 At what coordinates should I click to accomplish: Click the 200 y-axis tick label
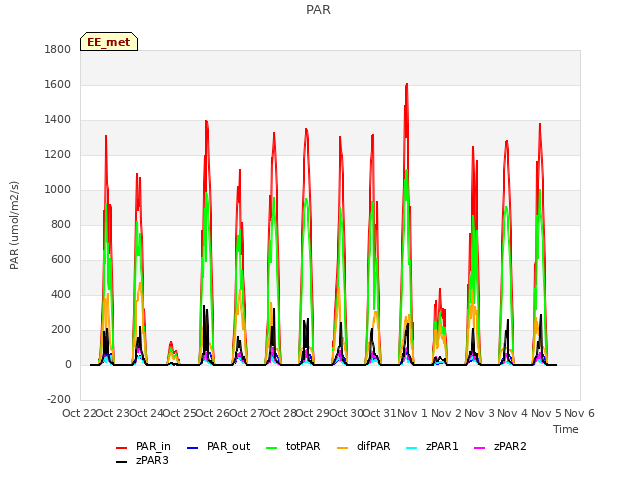[x=61, y=330]
